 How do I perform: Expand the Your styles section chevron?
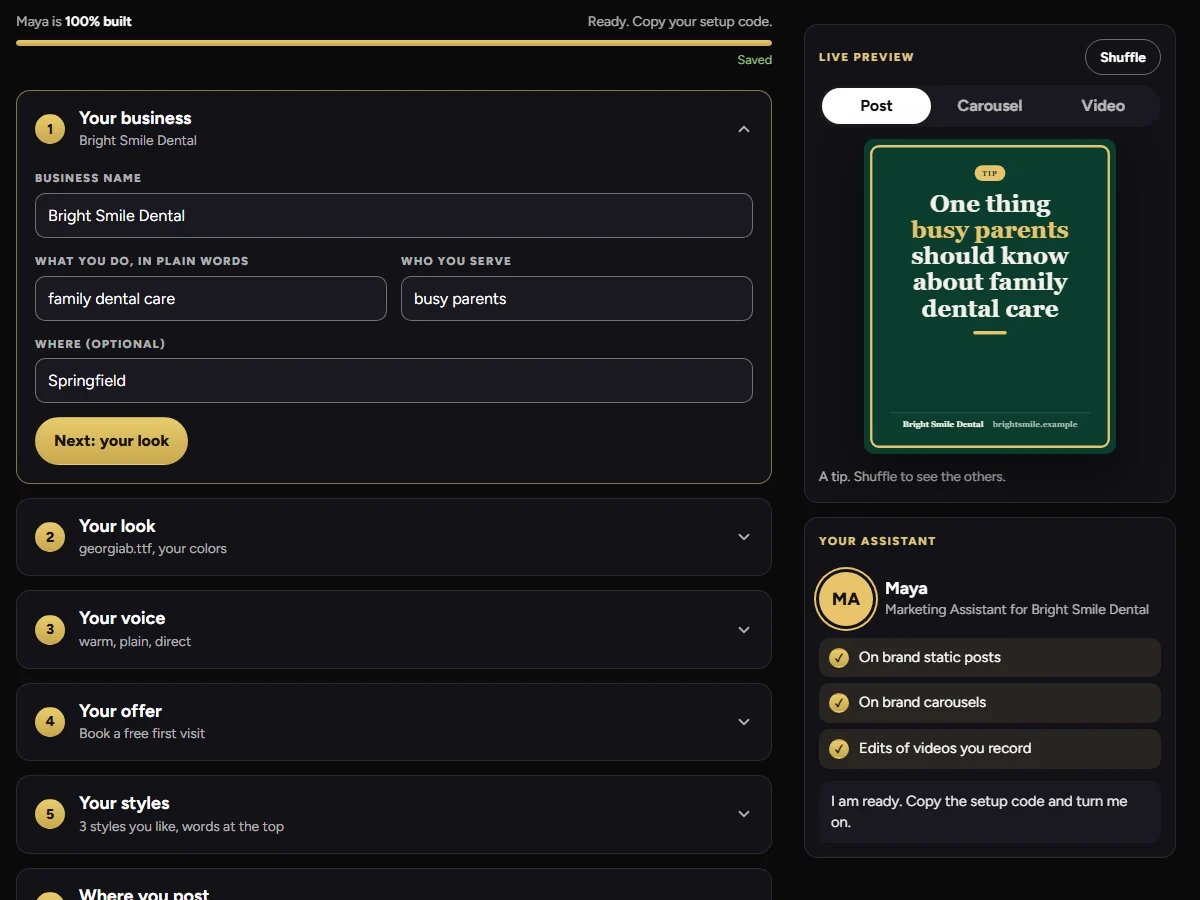click(744, 814)
